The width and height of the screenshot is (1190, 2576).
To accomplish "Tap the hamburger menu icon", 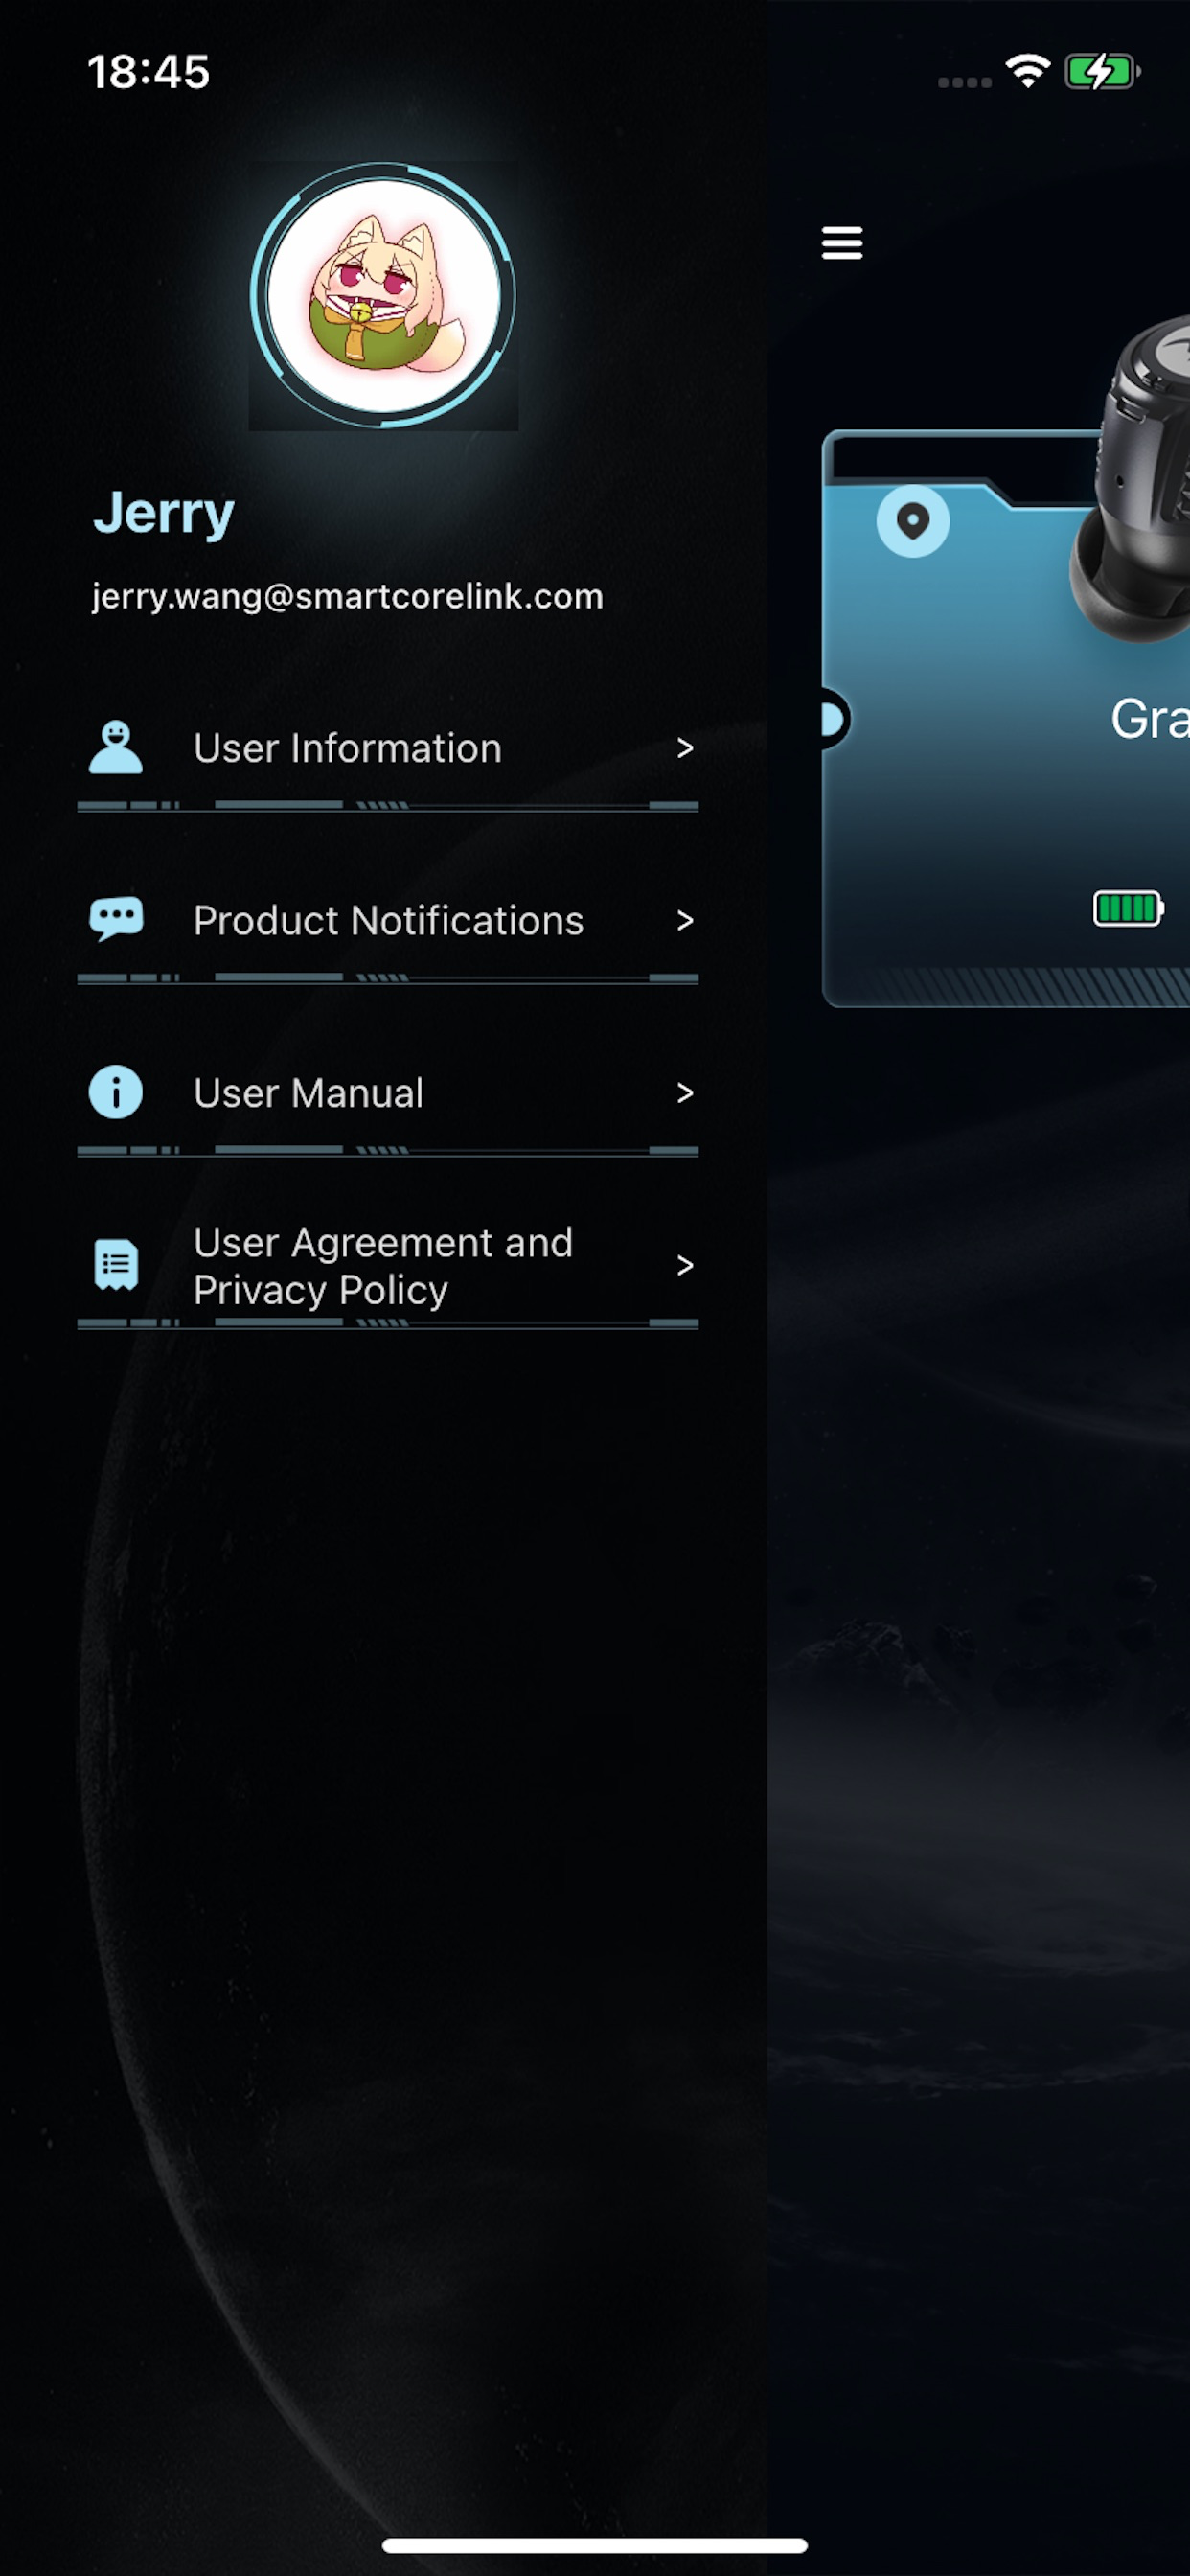I will [842, 242].
